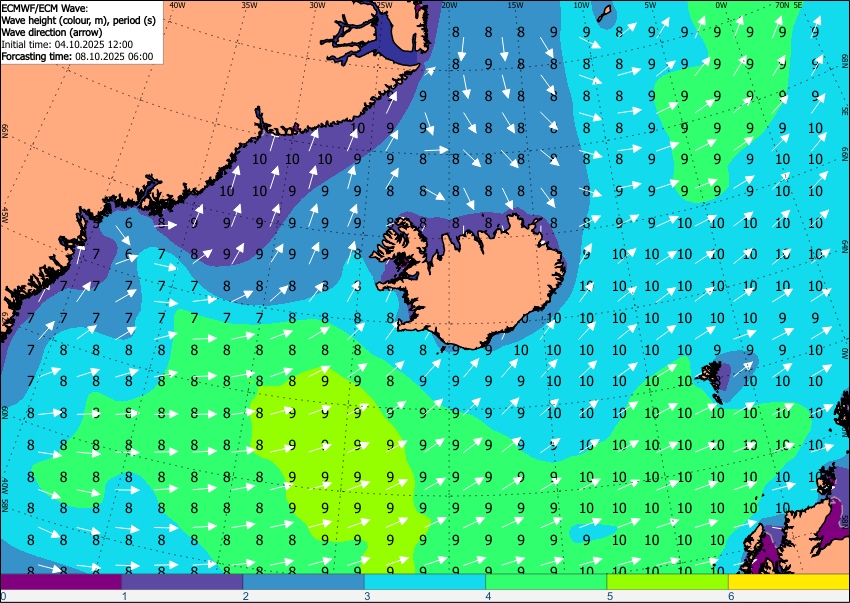
Task: Click the '20W' longitude label at top
Action: point(449,5)
